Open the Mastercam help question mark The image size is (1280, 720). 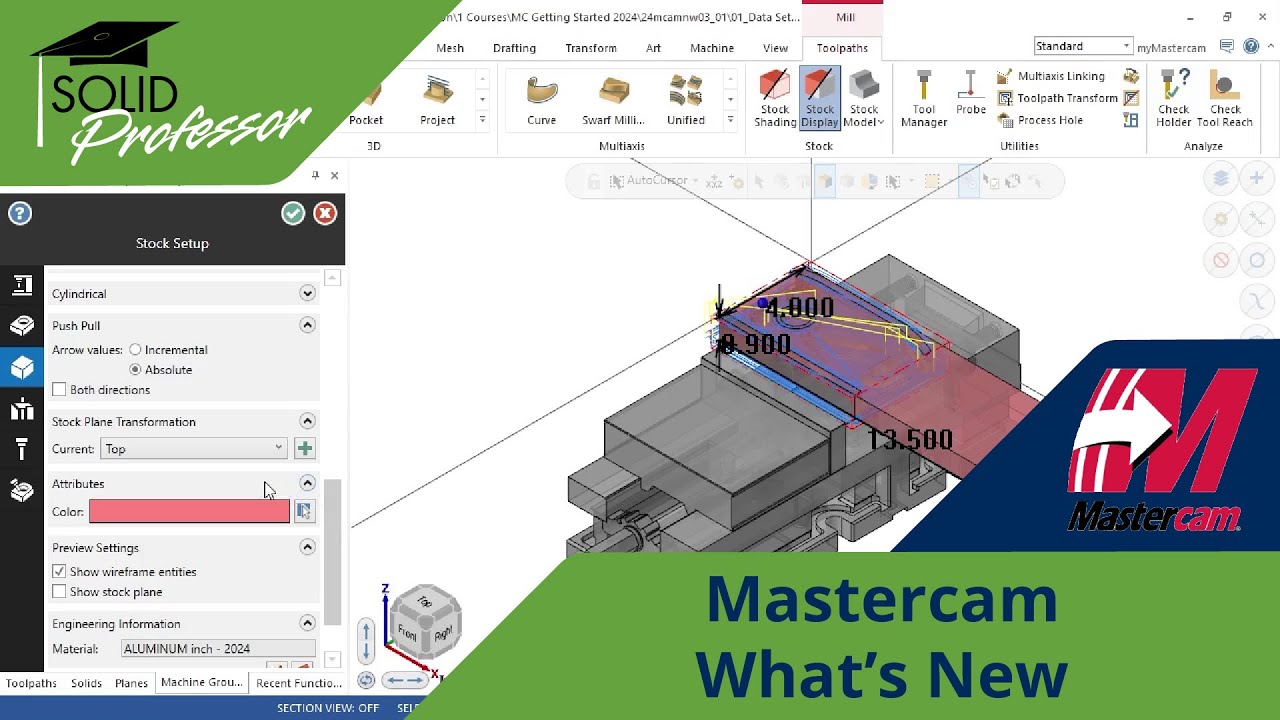(1251, 46)
